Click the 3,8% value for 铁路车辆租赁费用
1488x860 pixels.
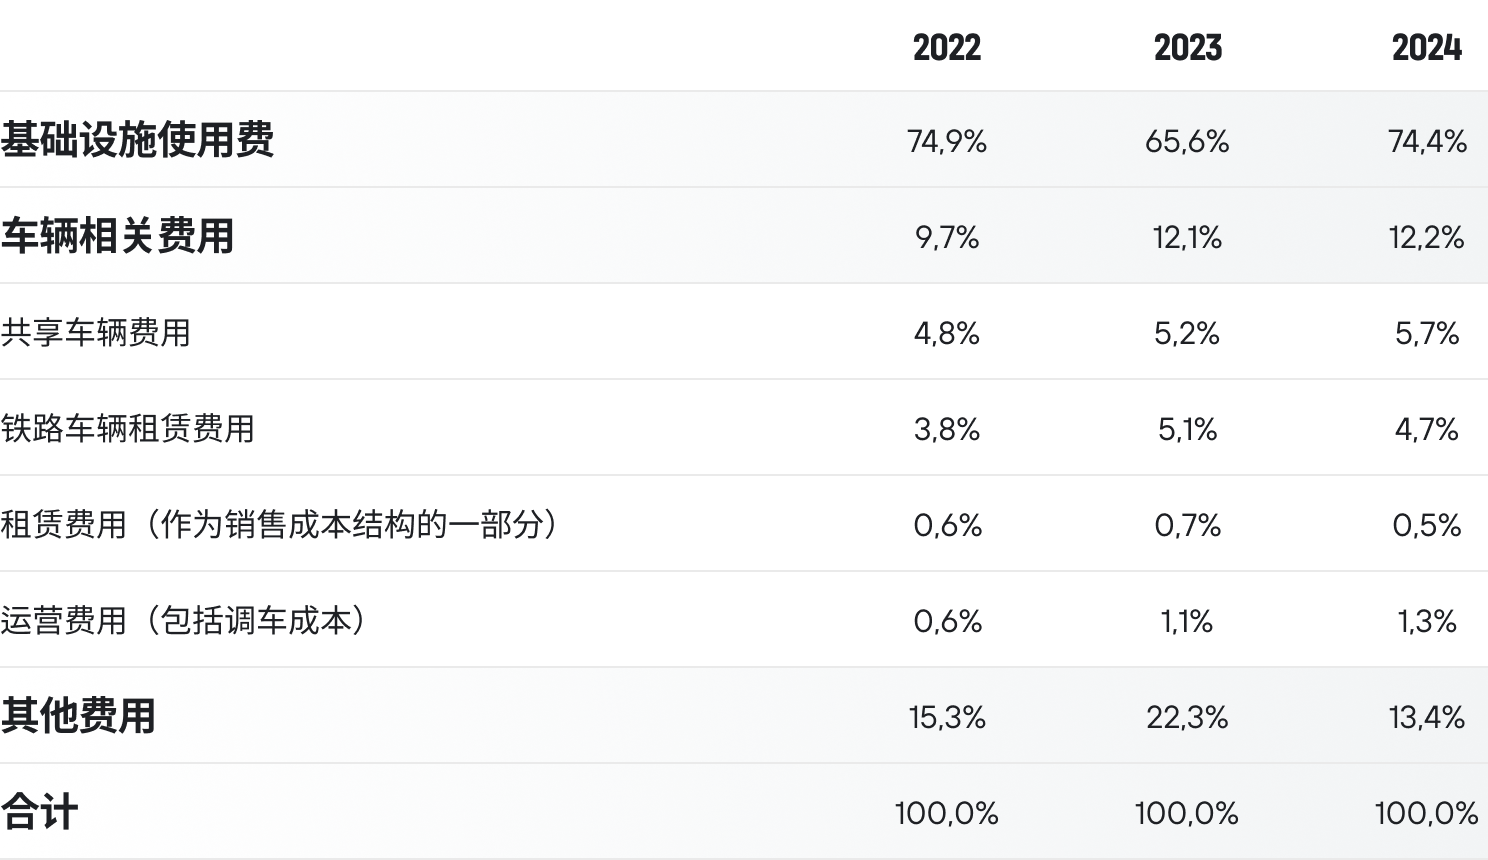click(947, 429)
